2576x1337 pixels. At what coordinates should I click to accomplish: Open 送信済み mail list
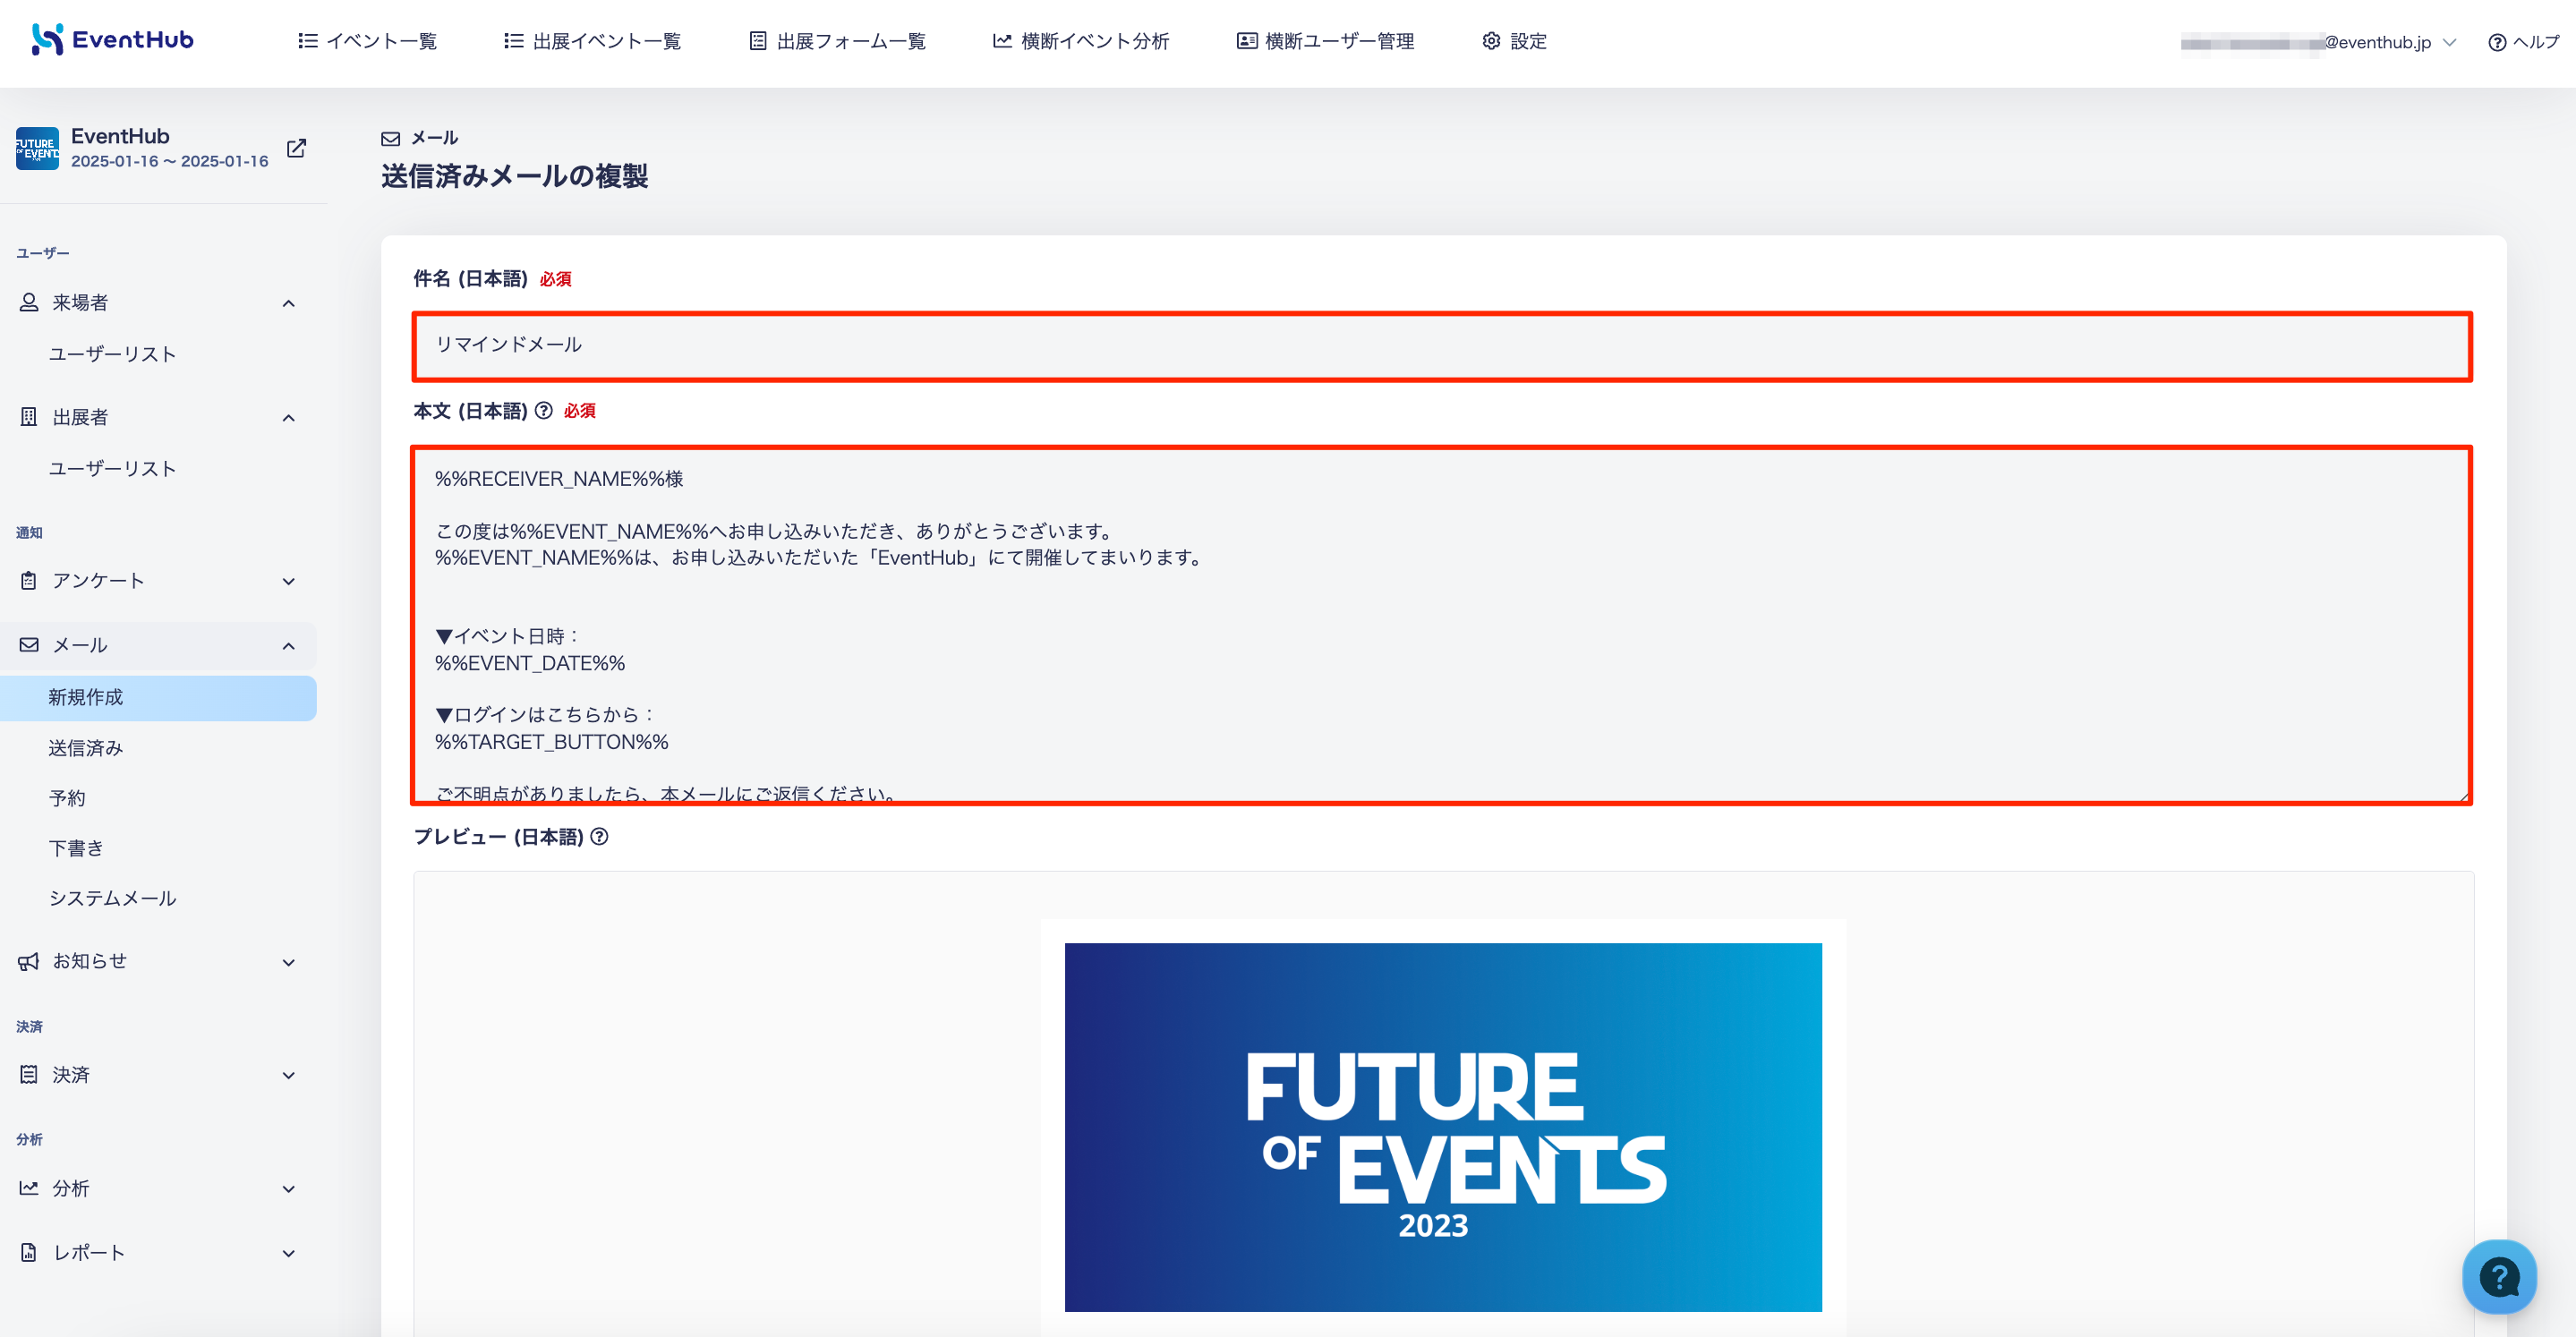pos(86,748)
